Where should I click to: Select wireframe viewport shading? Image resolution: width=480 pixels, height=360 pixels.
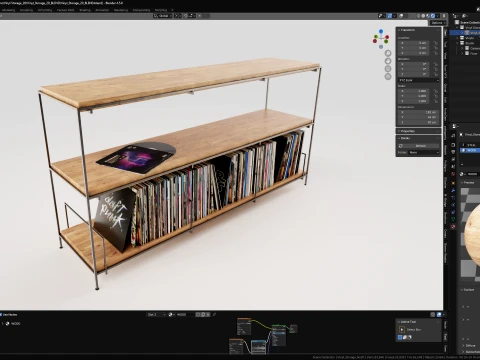418,16
